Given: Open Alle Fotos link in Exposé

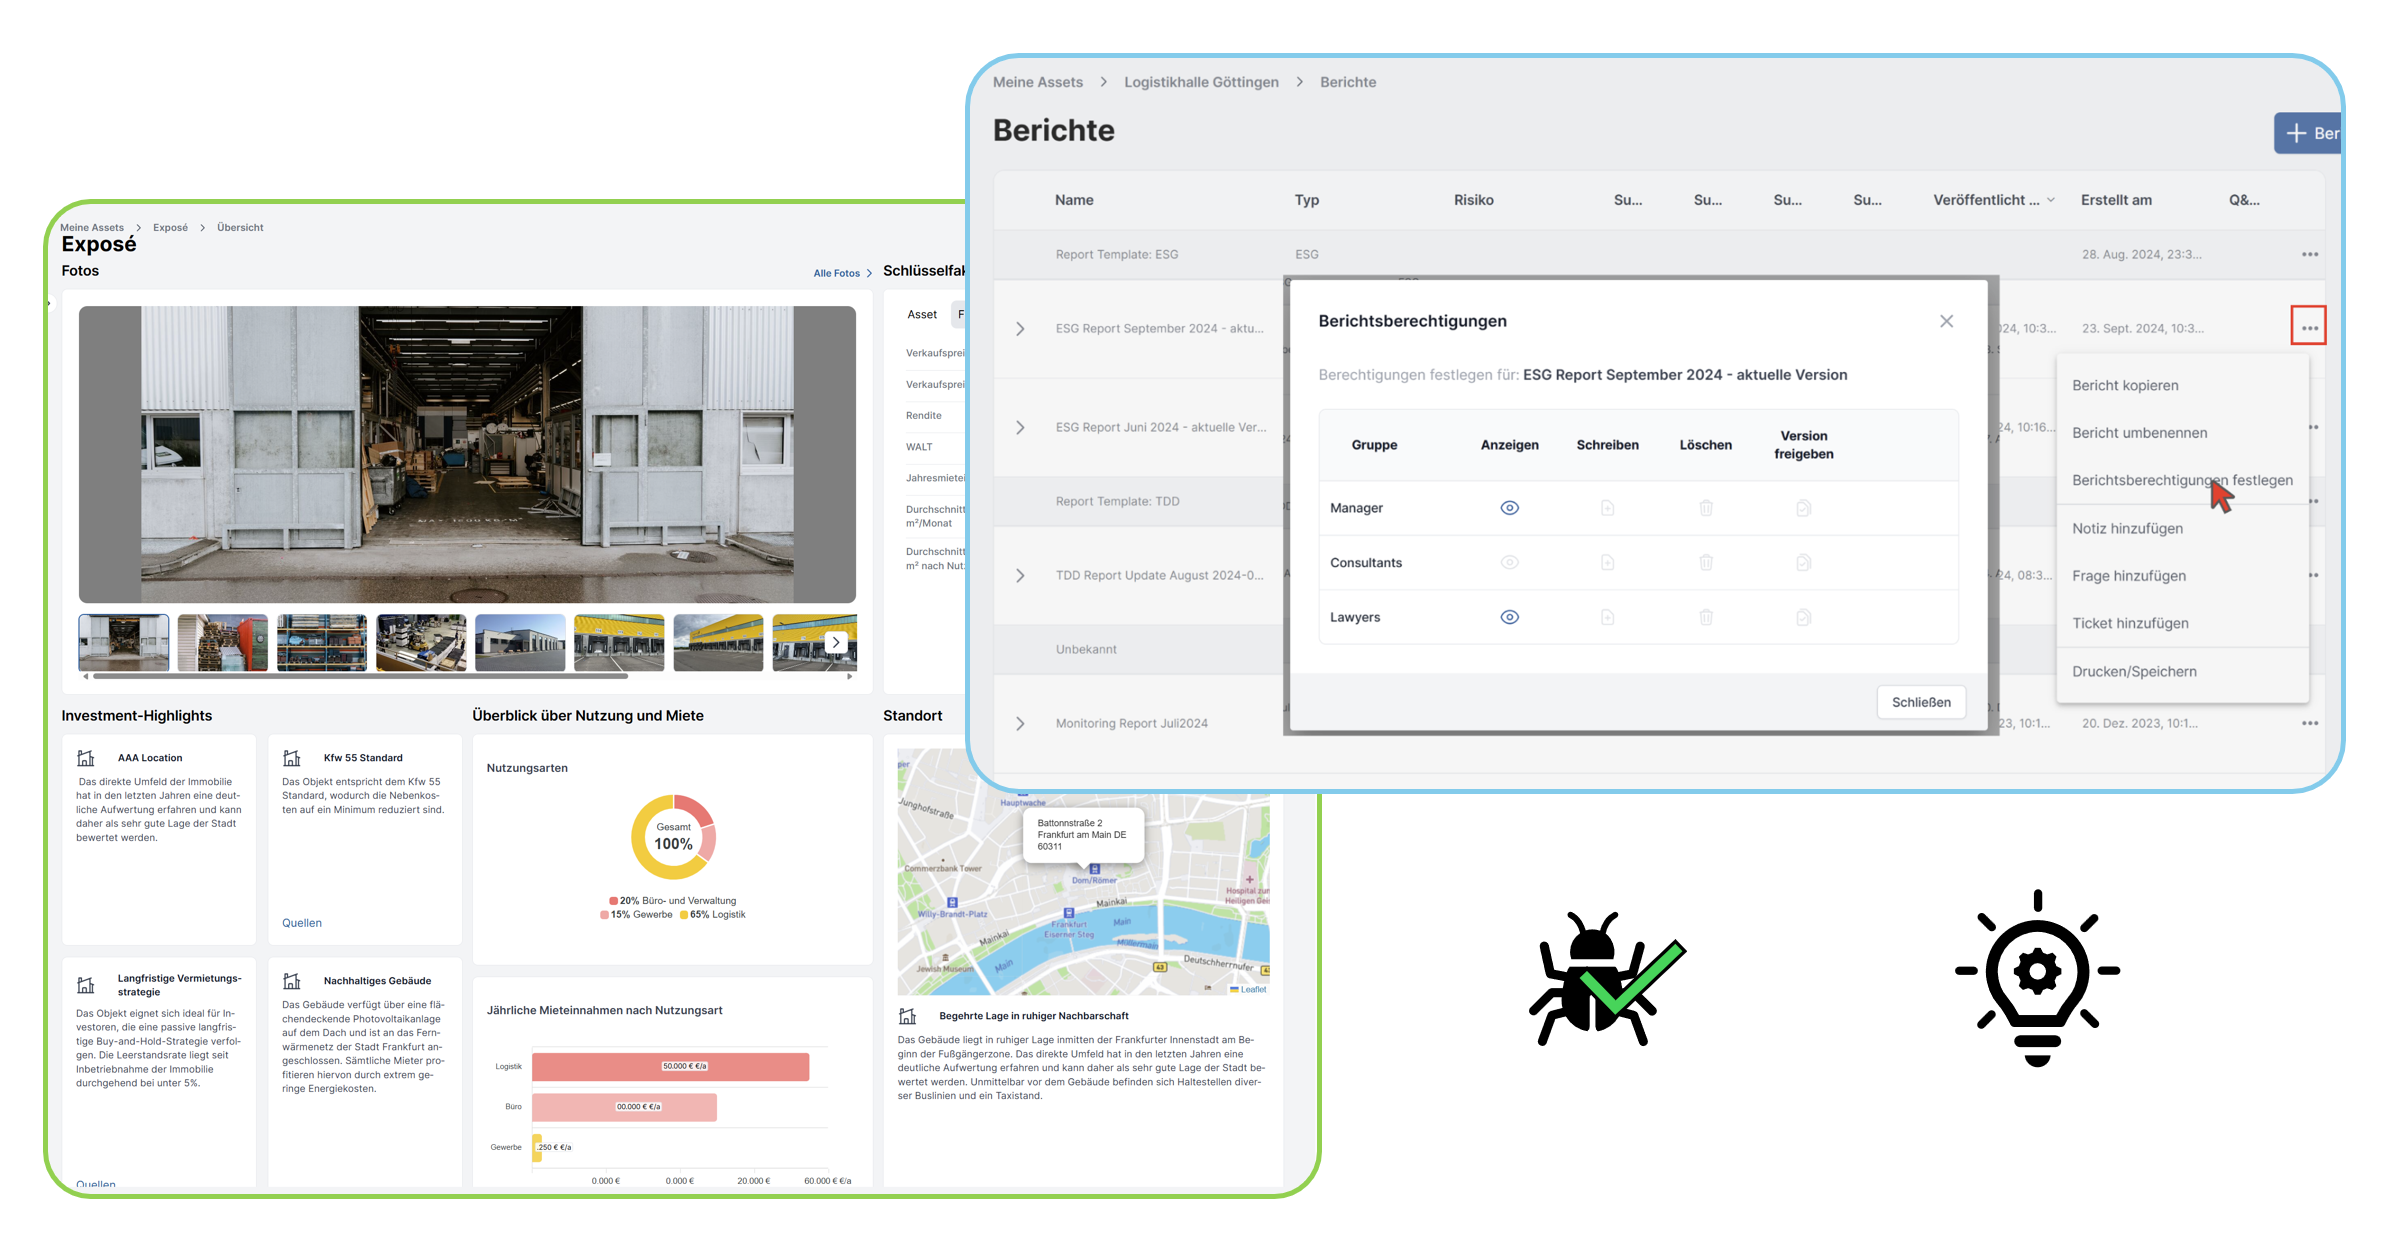Looking at the screenshot, I should (x=836, y=273).
